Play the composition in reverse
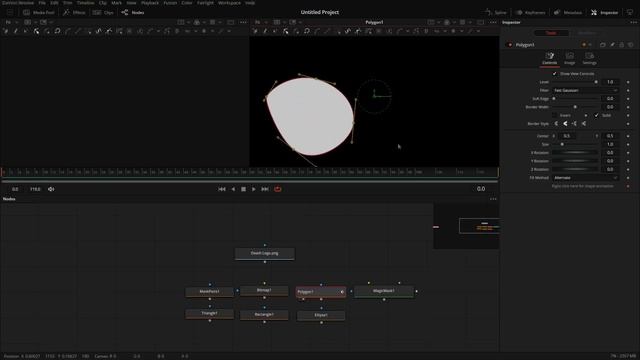 click(x=233, y=189)
